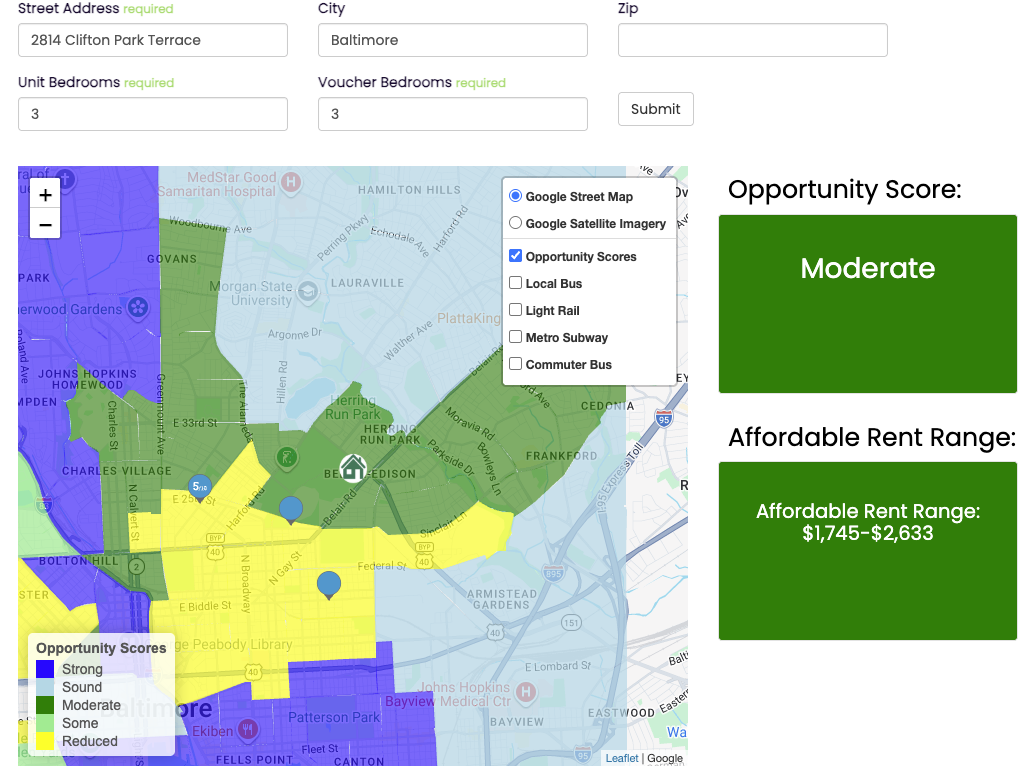
Task: Click the Morgan State University graduation cap icon
Action: pos(309,289)
